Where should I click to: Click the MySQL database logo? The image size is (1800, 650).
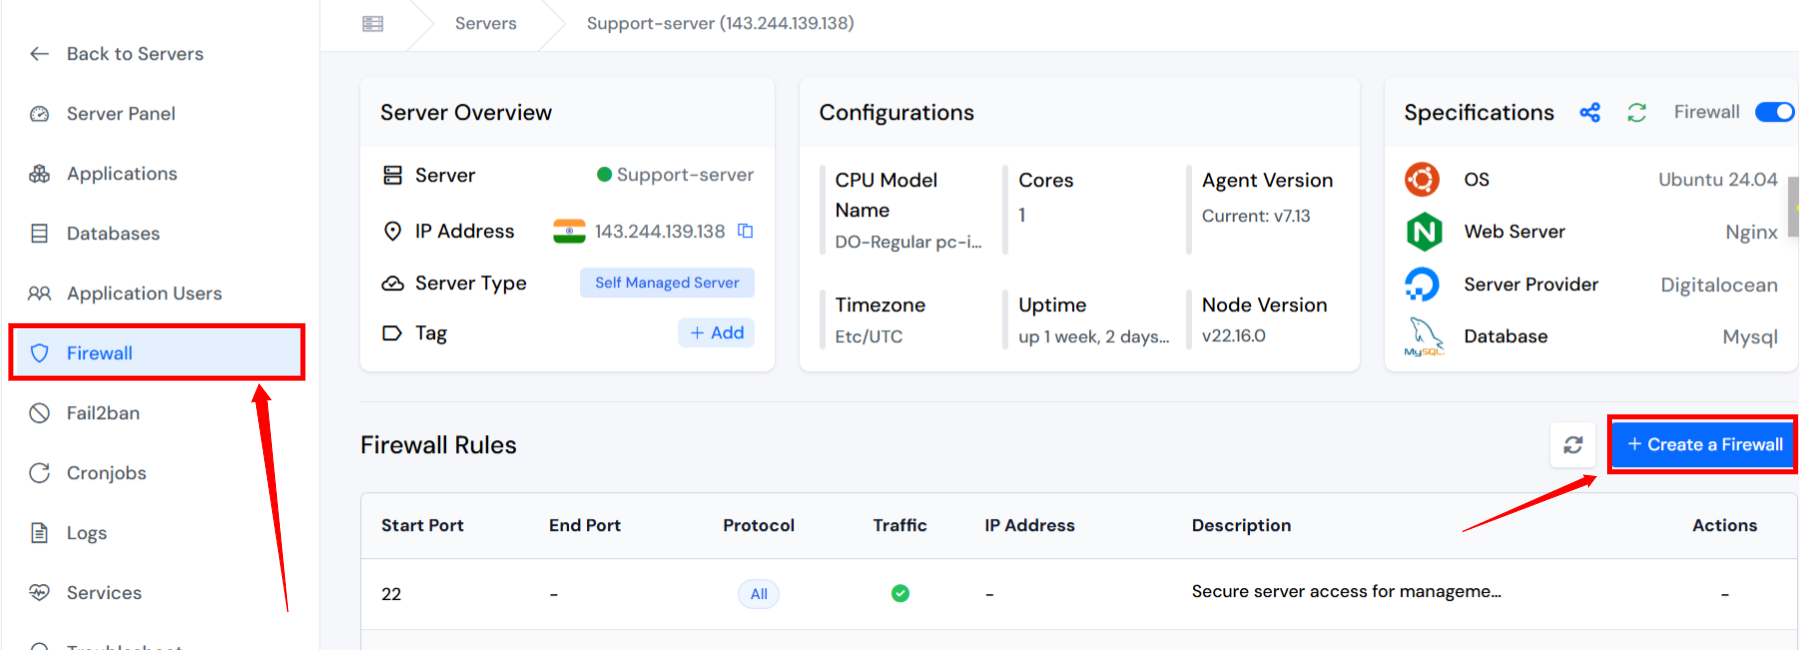[x=1424, y=337]
